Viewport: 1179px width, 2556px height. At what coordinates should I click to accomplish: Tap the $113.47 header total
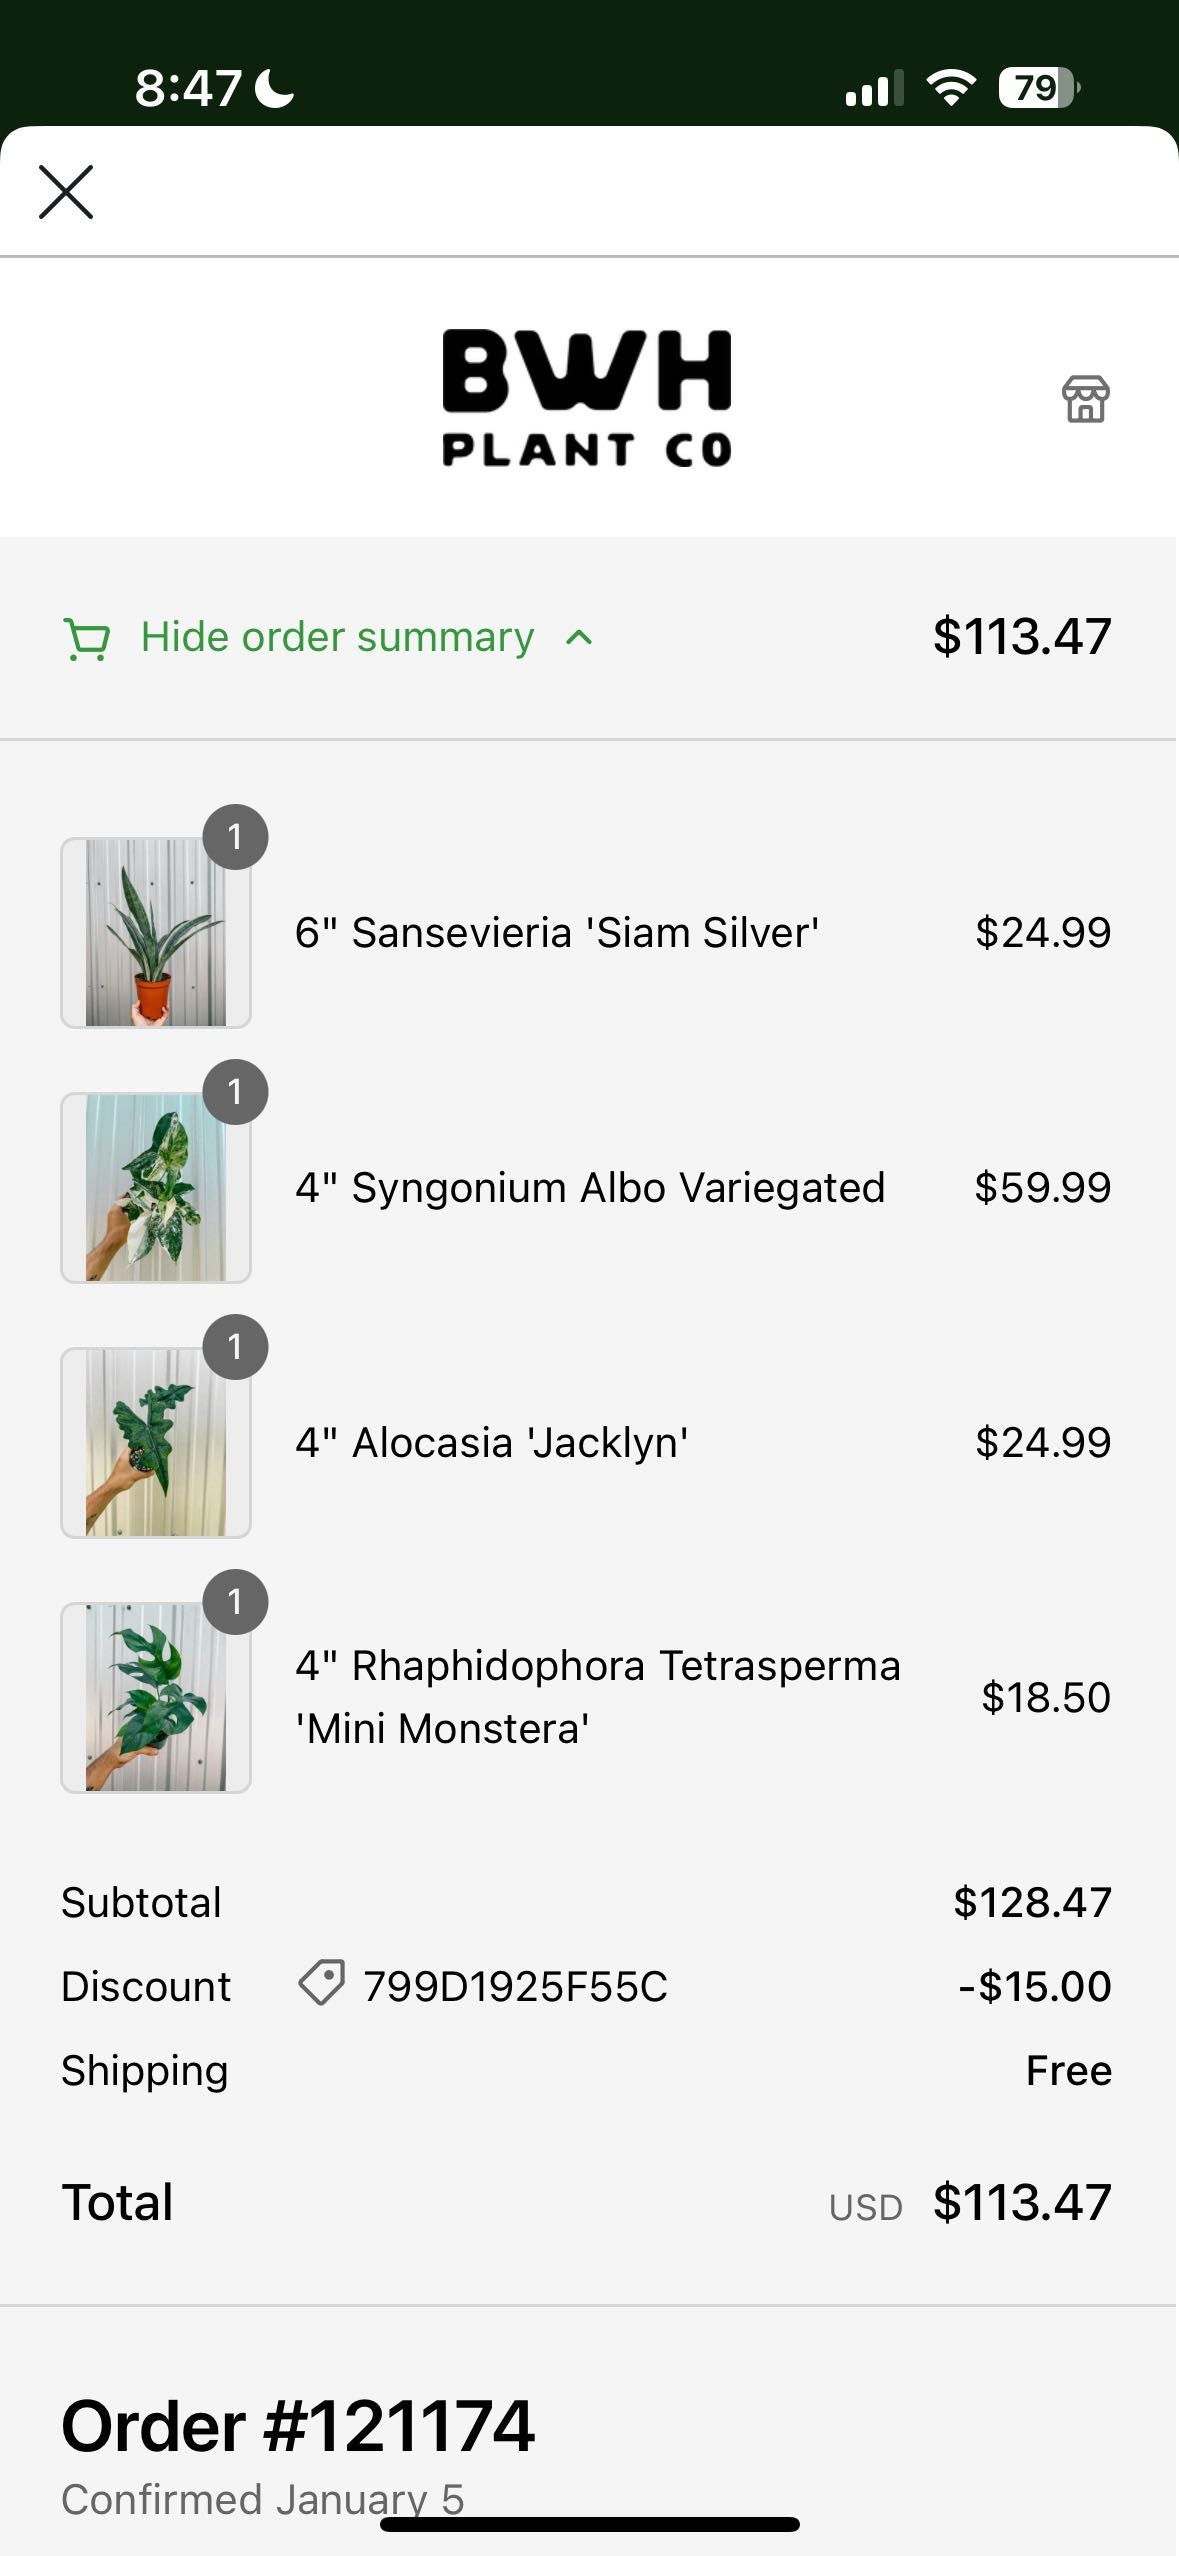1021,637
